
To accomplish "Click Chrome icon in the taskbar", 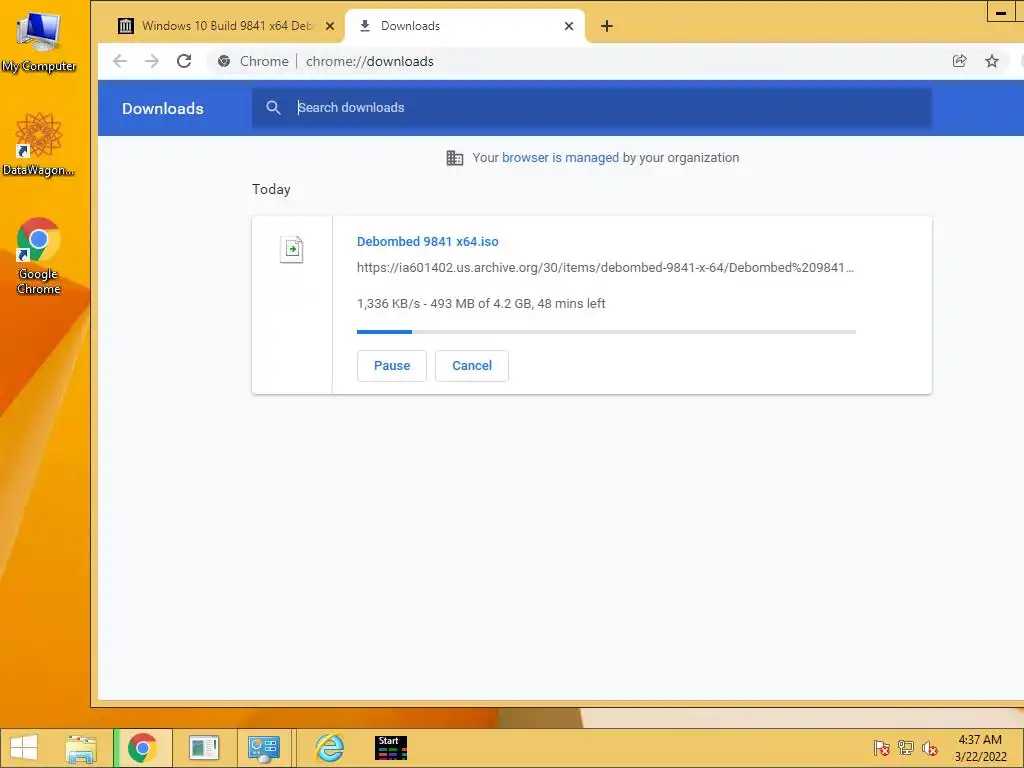I will [x=142, y=748].
